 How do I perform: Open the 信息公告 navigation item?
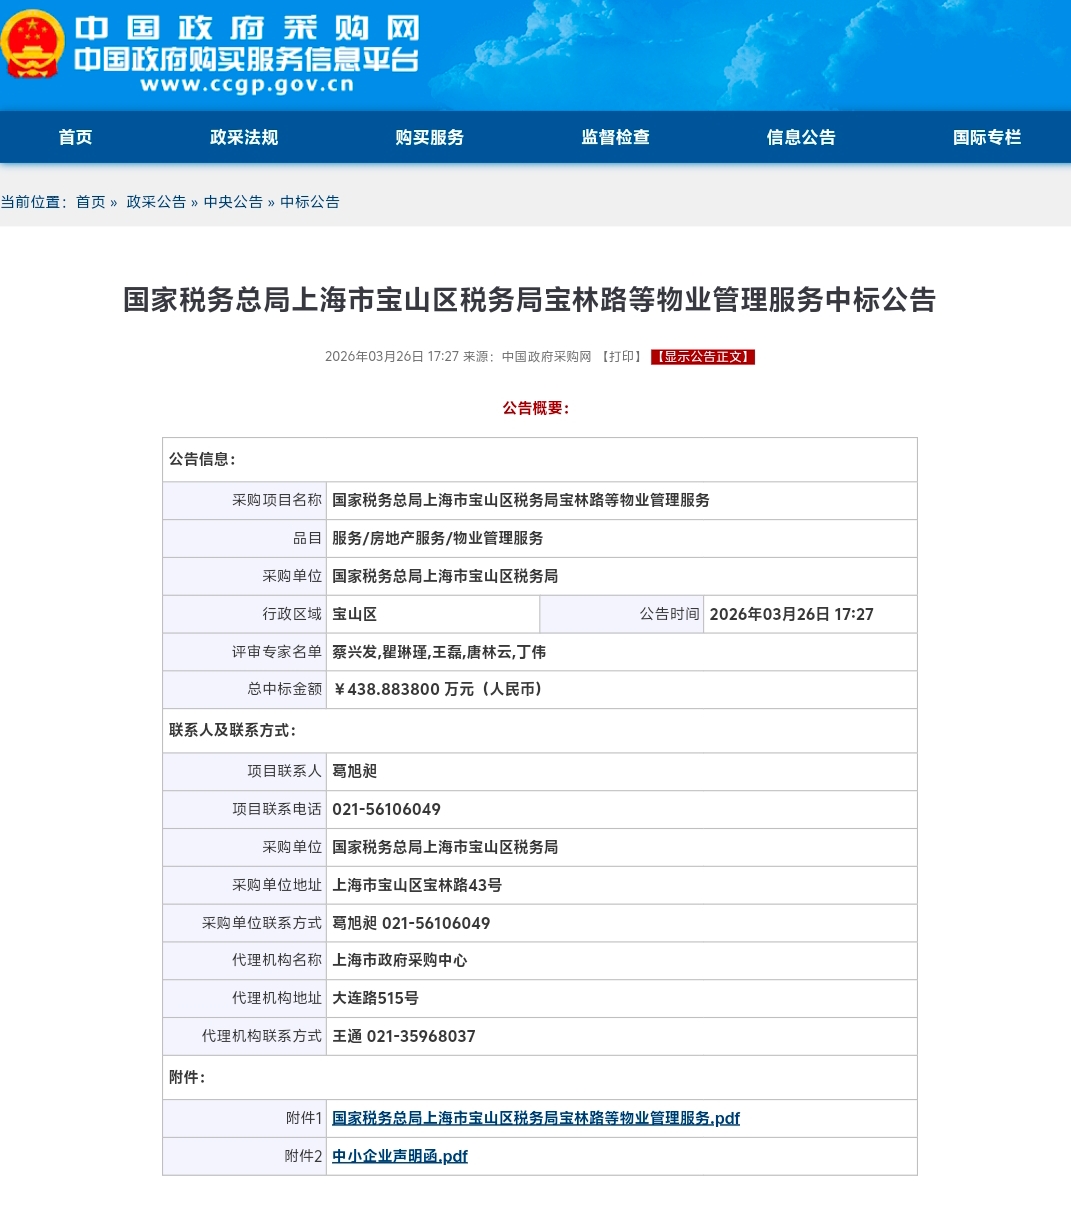click(x=801, y=137)
